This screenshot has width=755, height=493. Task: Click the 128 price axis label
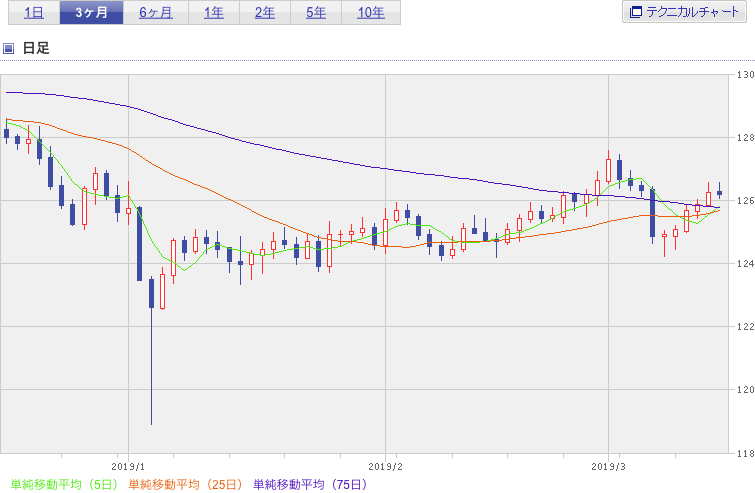tap(745, 138)
